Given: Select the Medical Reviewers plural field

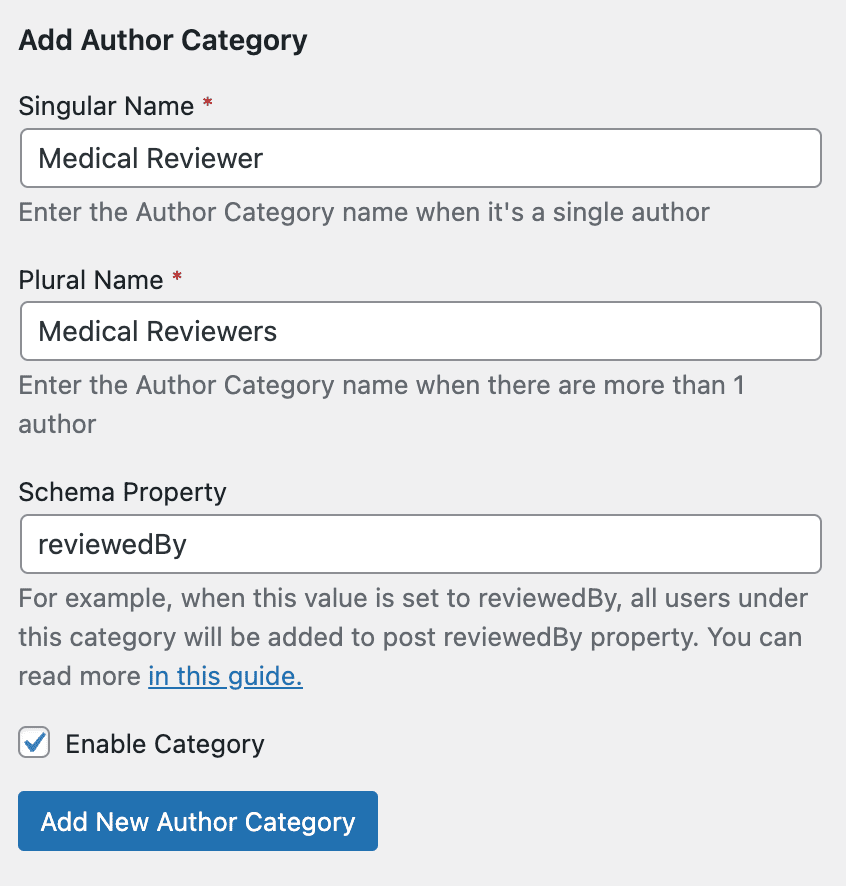Looking at the screenshot, I should click(x=420, y=331).
